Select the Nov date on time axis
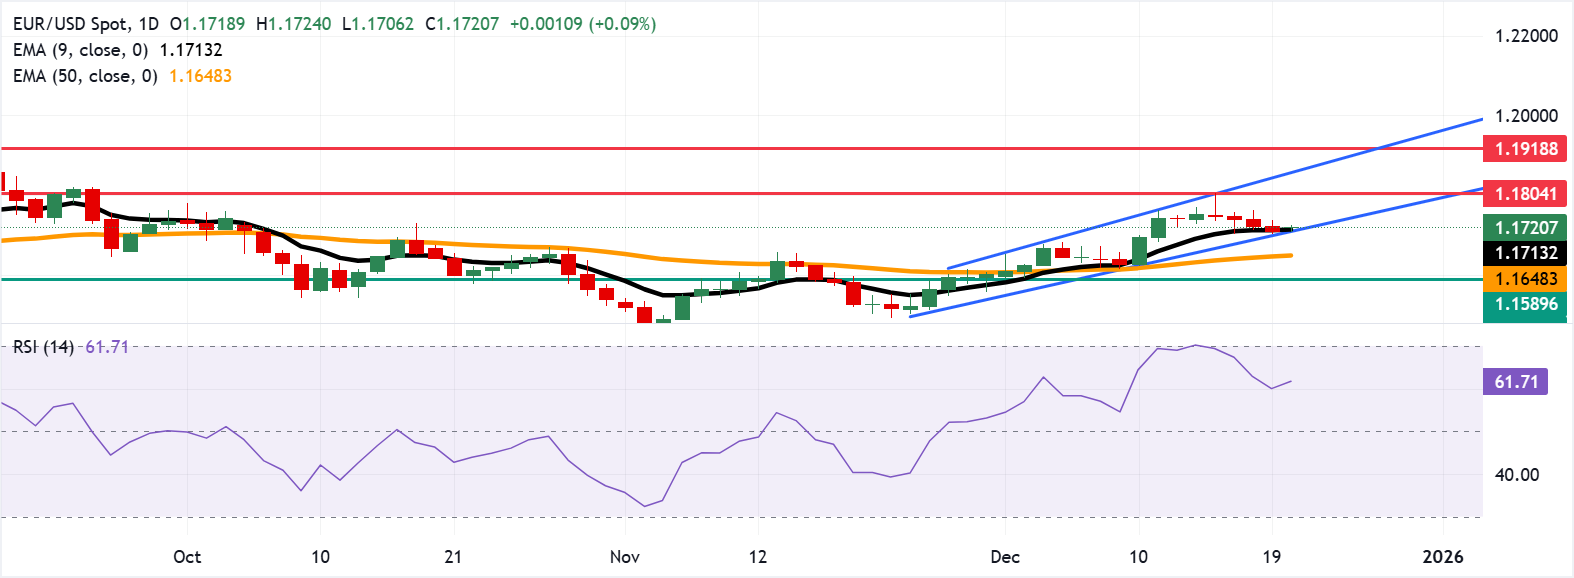Screen dimensions: 1574x578 (x=625, y=557)
